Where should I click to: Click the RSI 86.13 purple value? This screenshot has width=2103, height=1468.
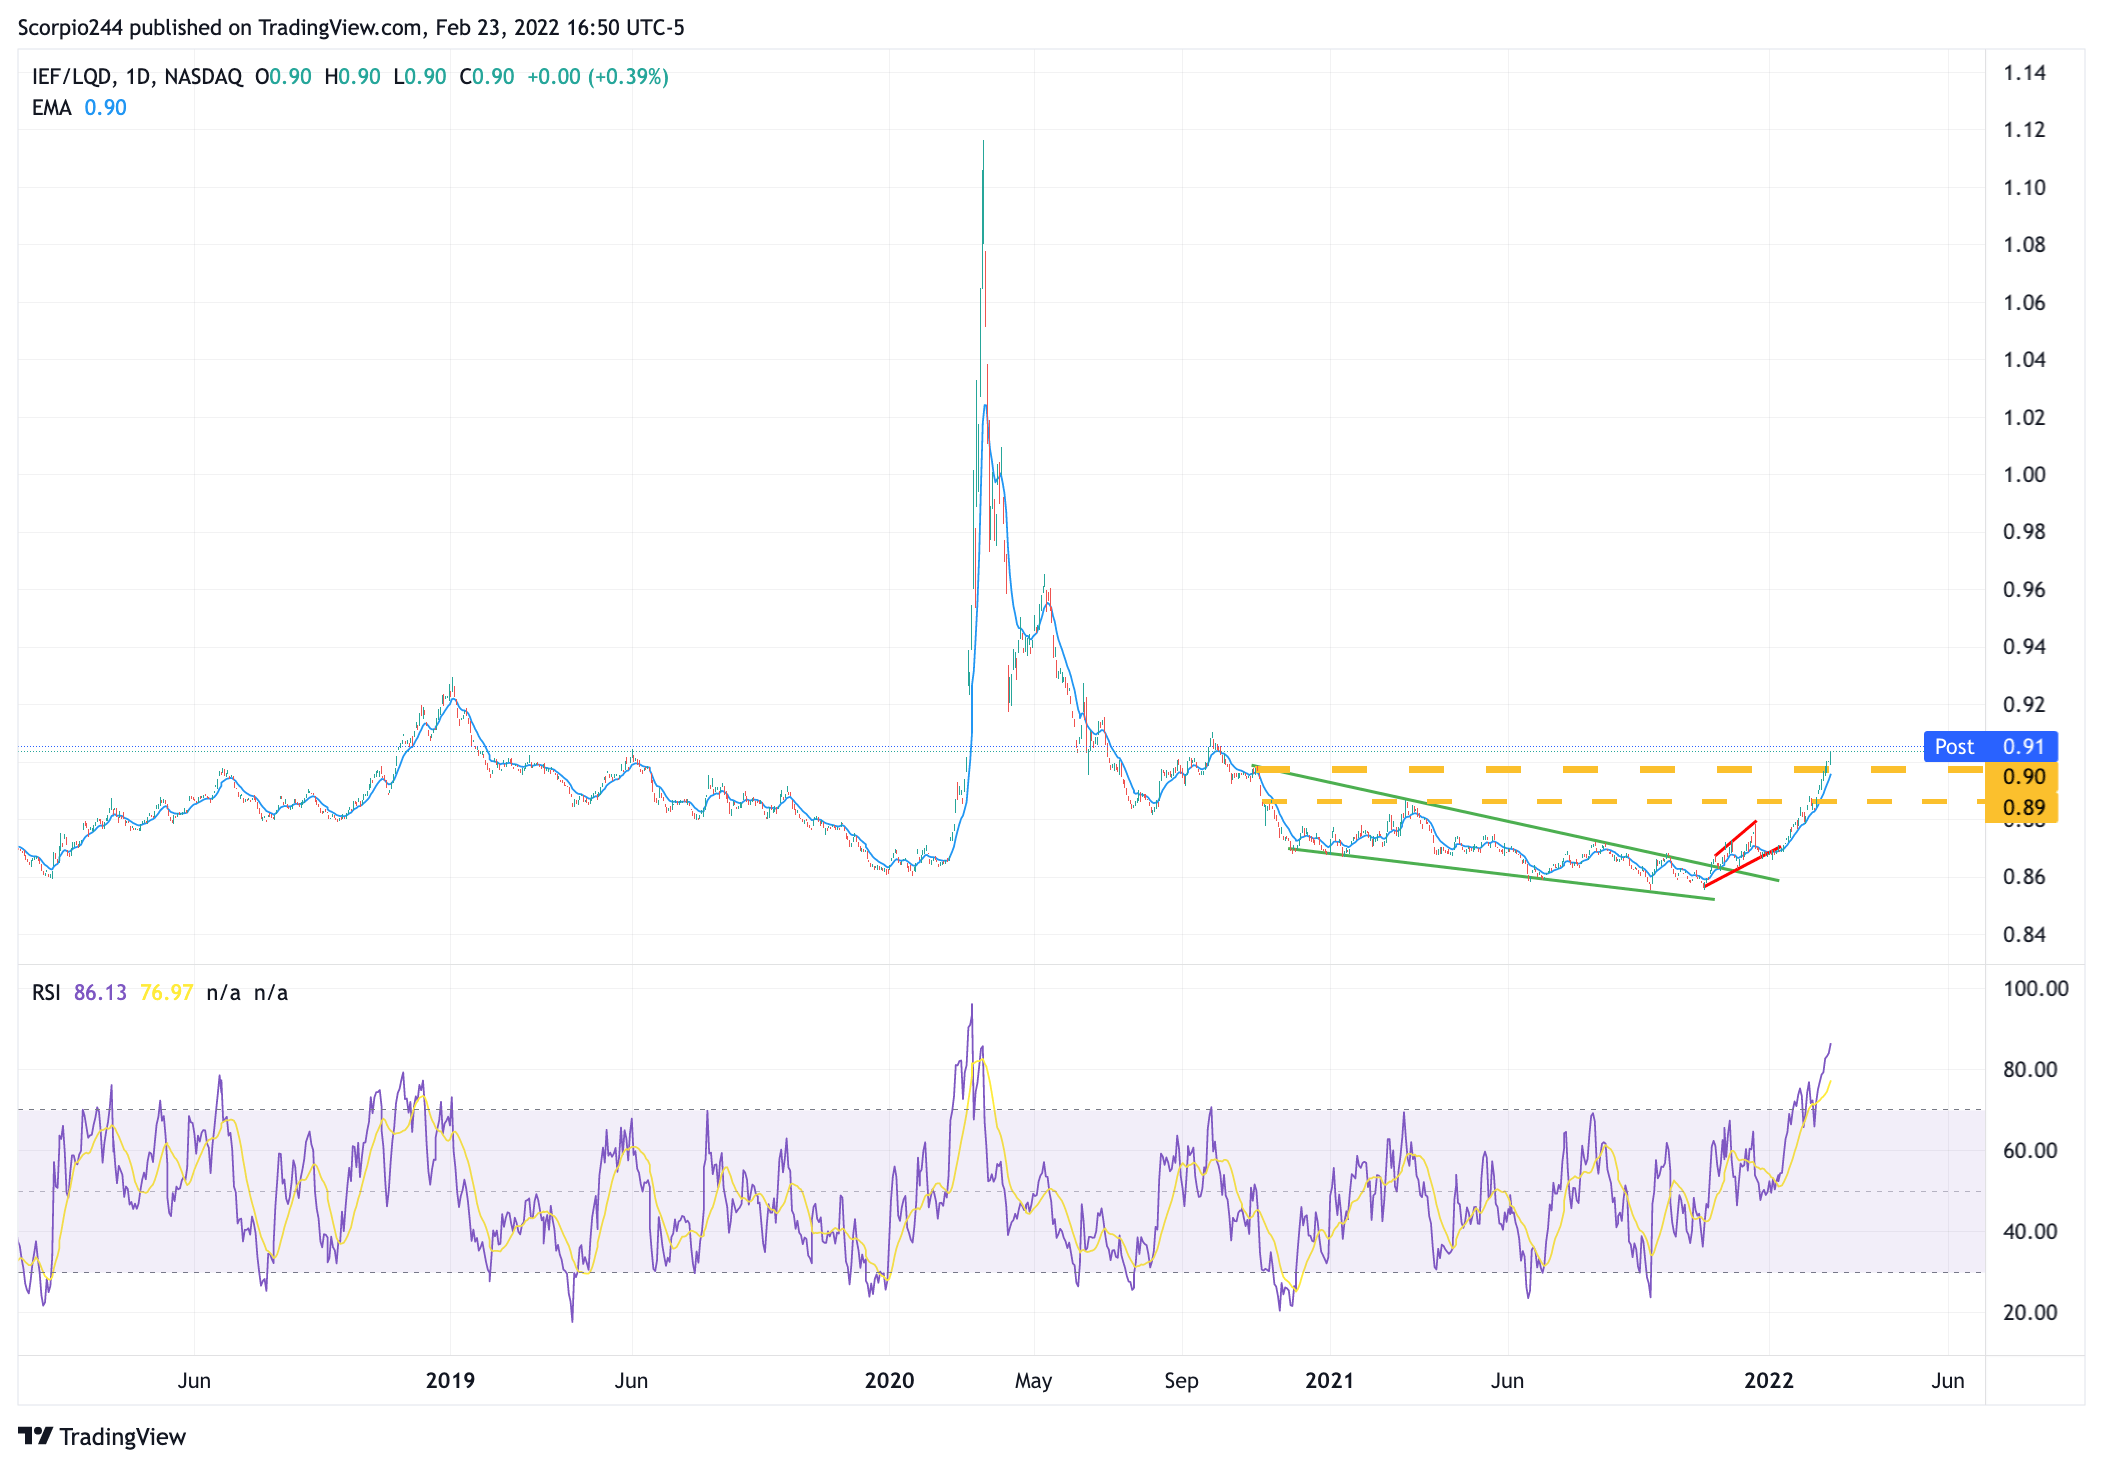(100, 992)
